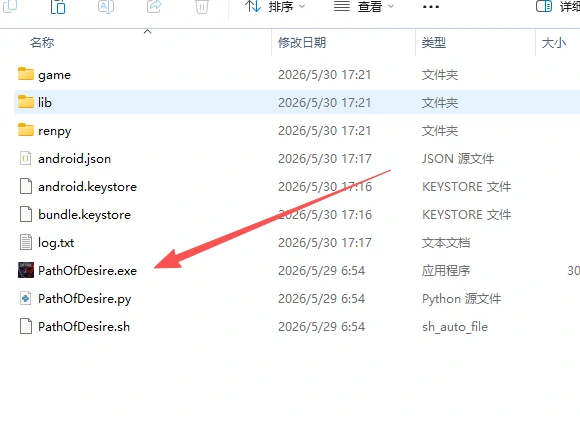Click the log.txt date 2026/5/30 17:17
Screen dimensions: 580x423
(x=325, y=243)
